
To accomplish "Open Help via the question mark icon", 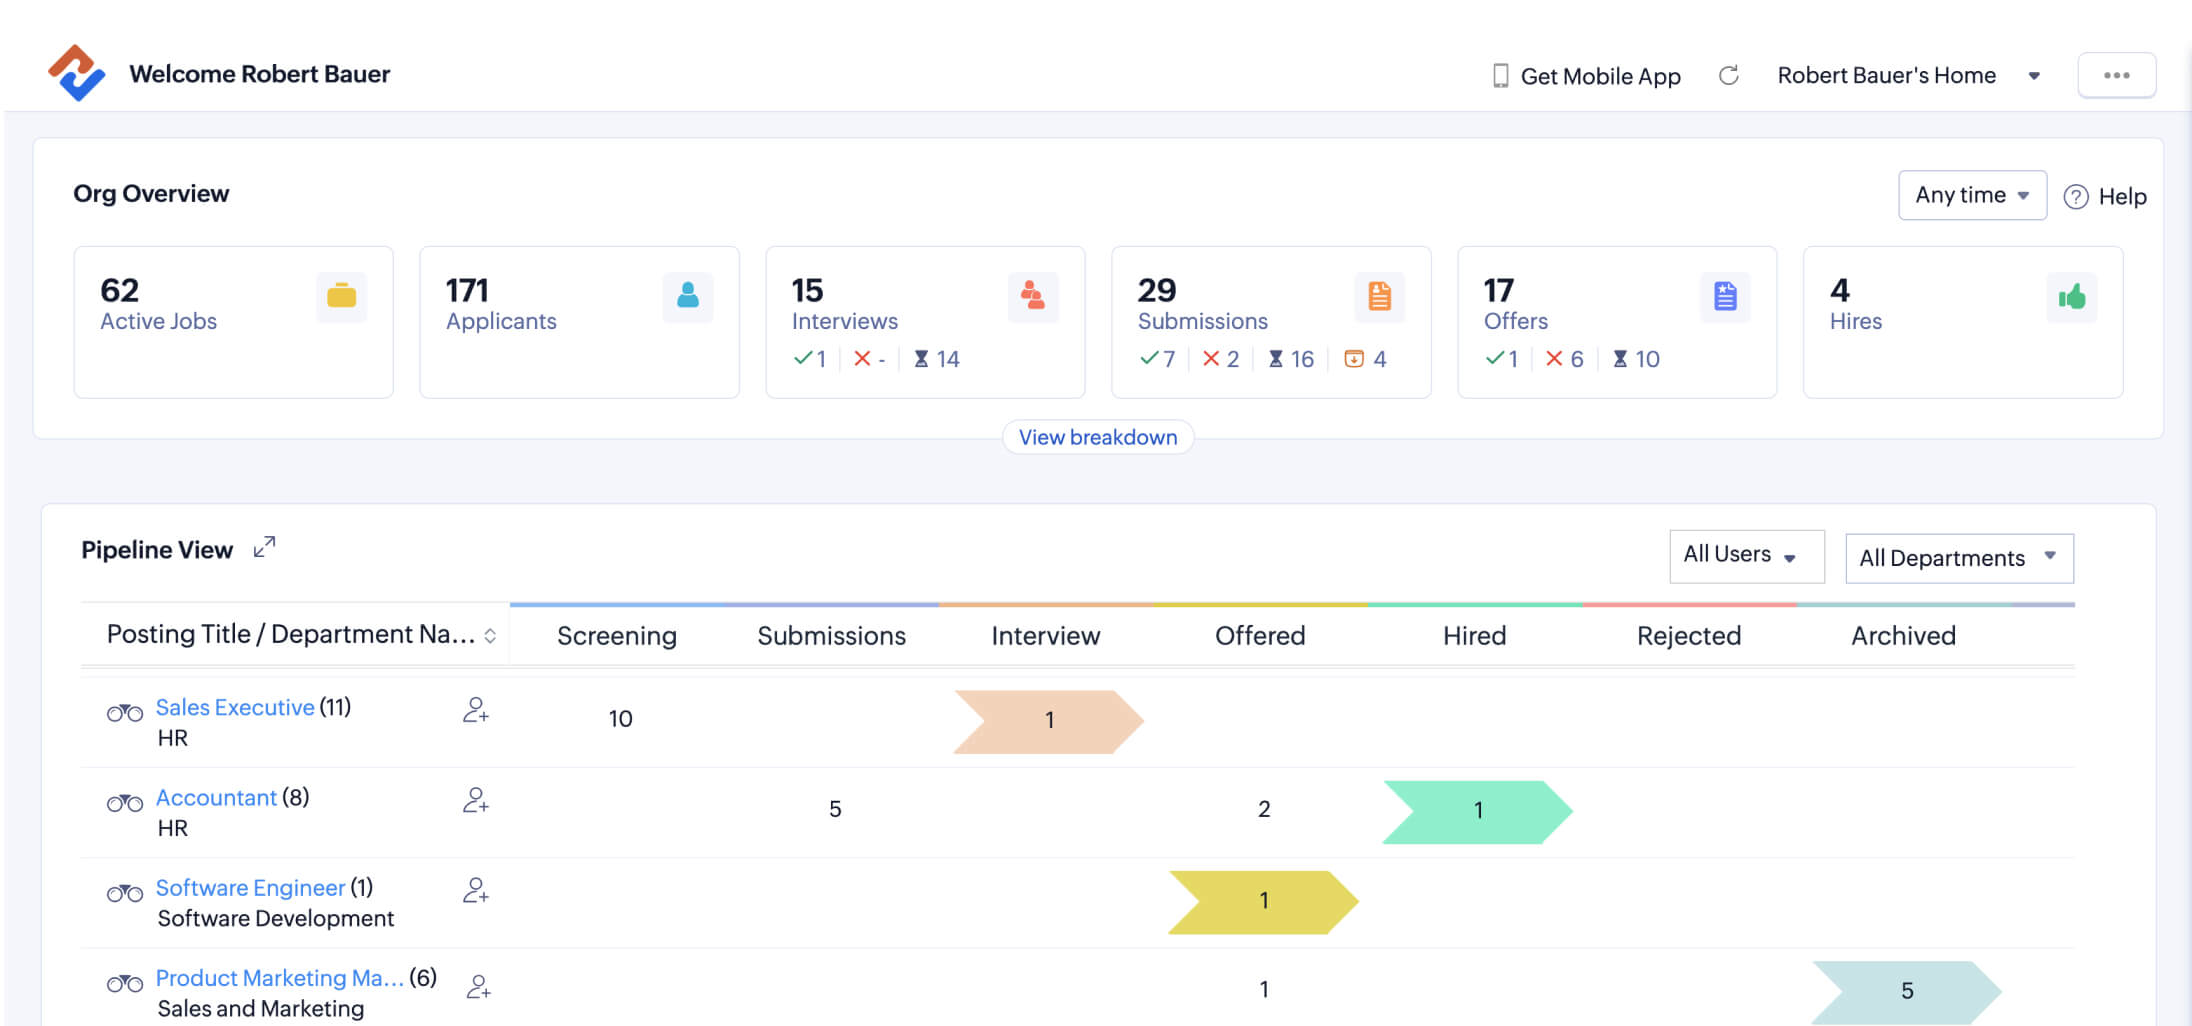I will [2078, 196].
